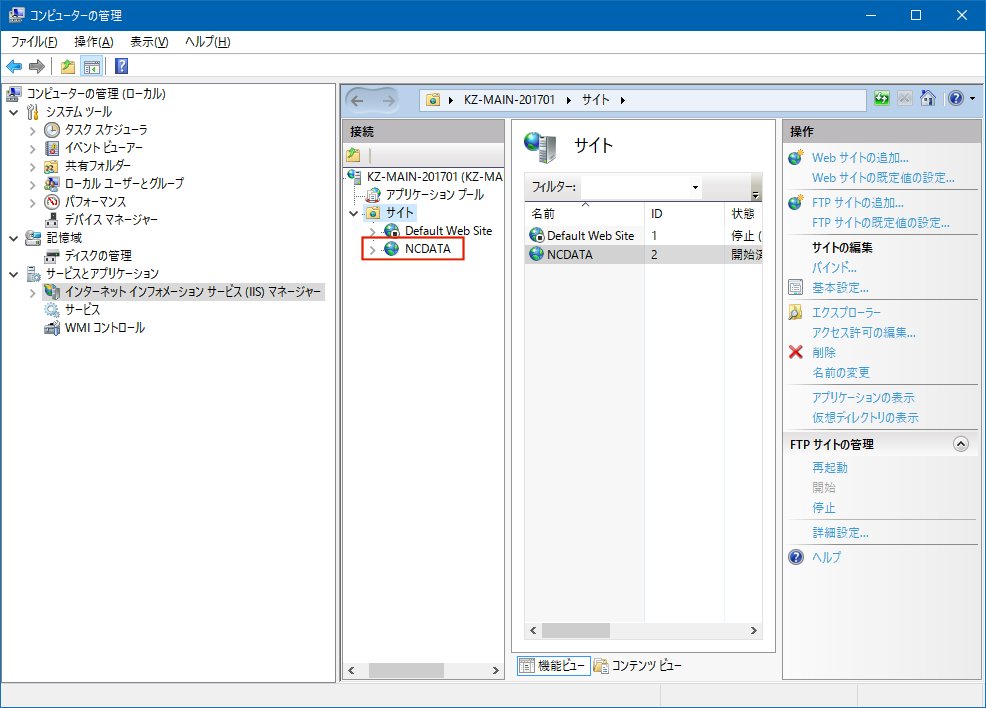The height and width of the screenshot is (708, 986).
Task: Select the 共有フォルダー icon
Action: [52, 166]
